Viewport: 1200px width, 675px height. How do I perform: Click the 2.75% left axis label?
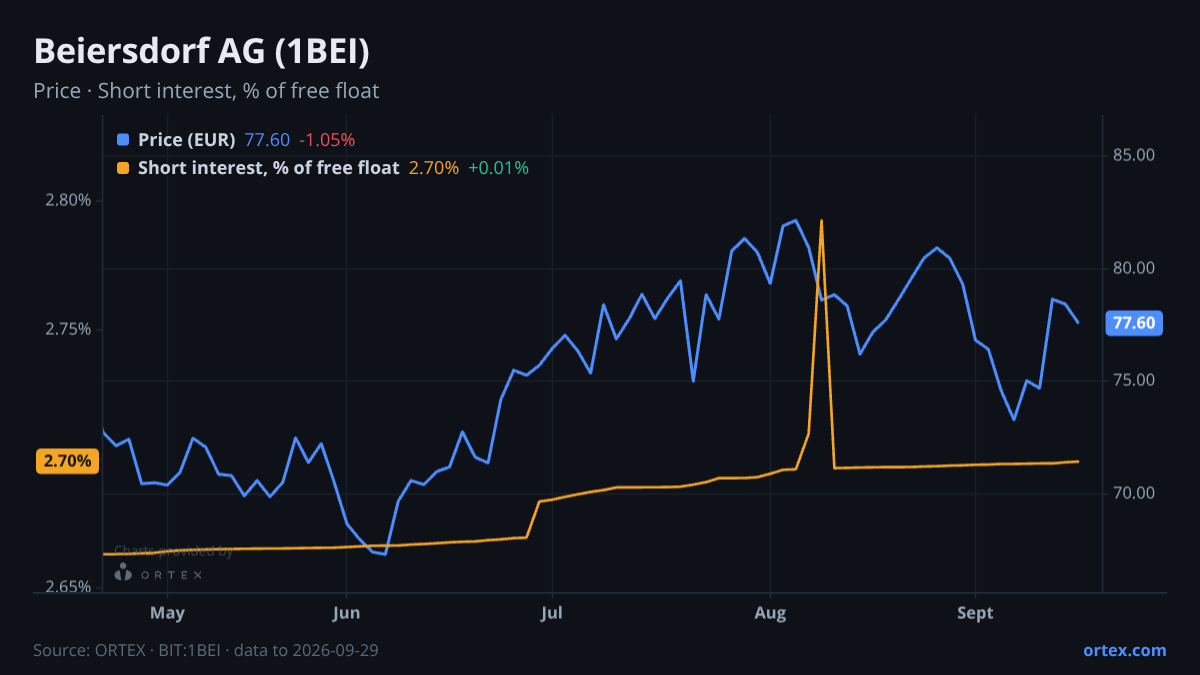pos(67,330)
